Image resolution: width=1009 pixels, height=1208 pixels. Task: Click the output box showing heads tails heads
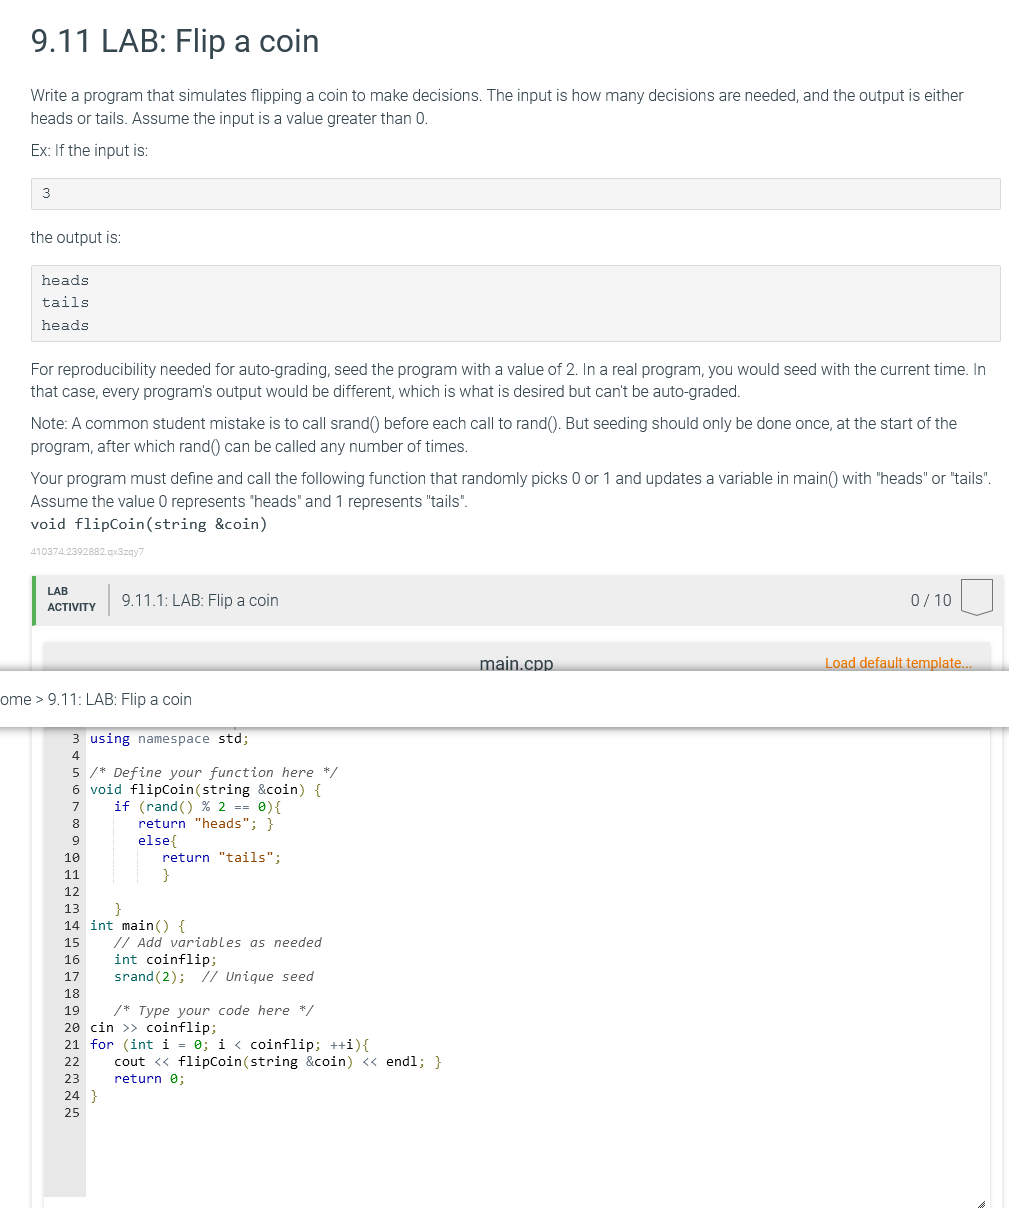515,302
